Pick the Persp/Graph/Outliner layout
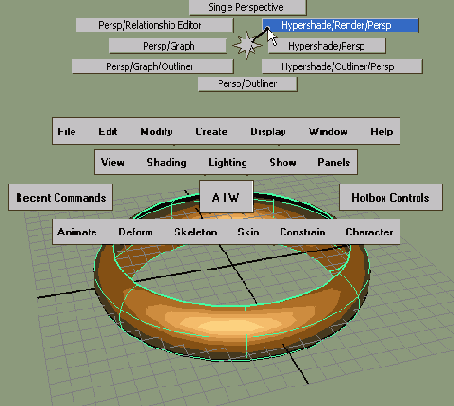Screen dimensions: 454x406 [153, 67]
